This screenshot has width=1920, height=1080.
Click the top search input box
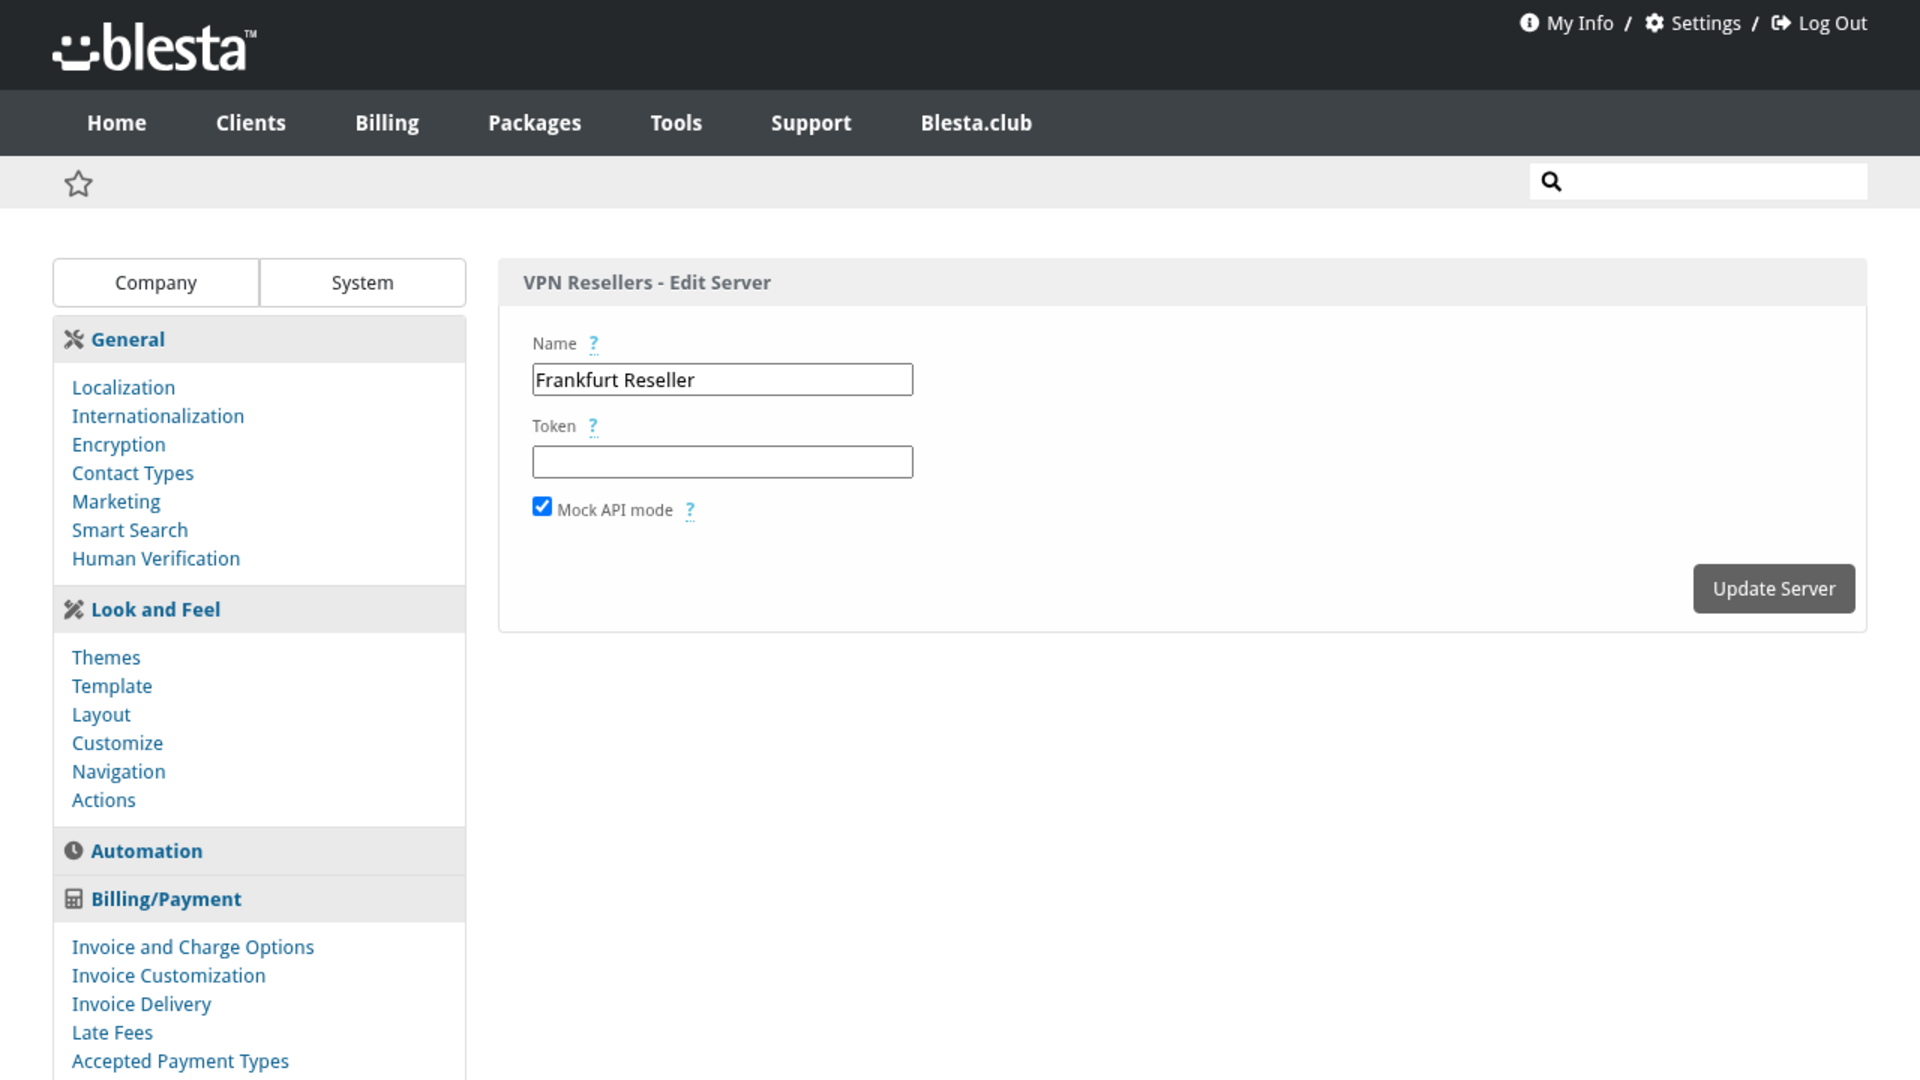point(1698,181)
